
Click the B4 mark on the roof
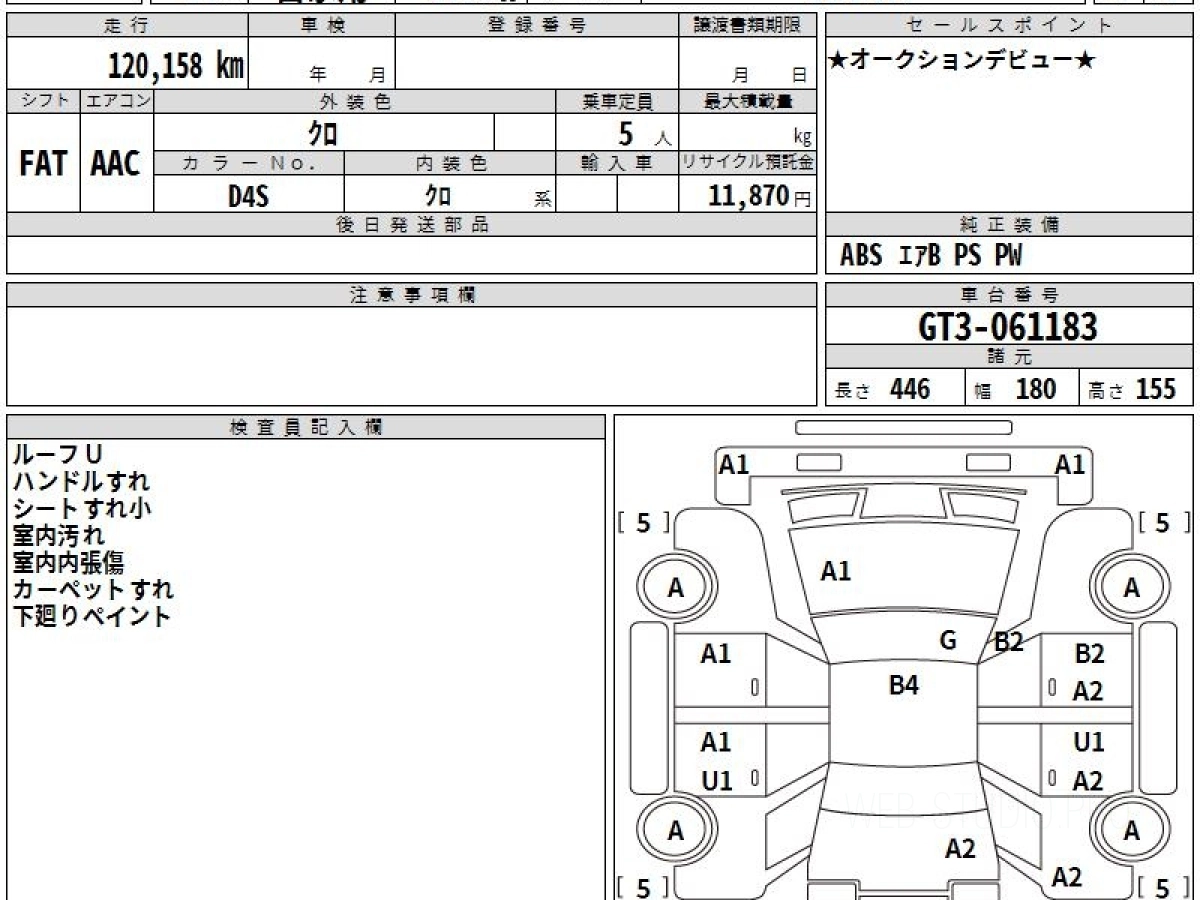[x=903, y=685]
